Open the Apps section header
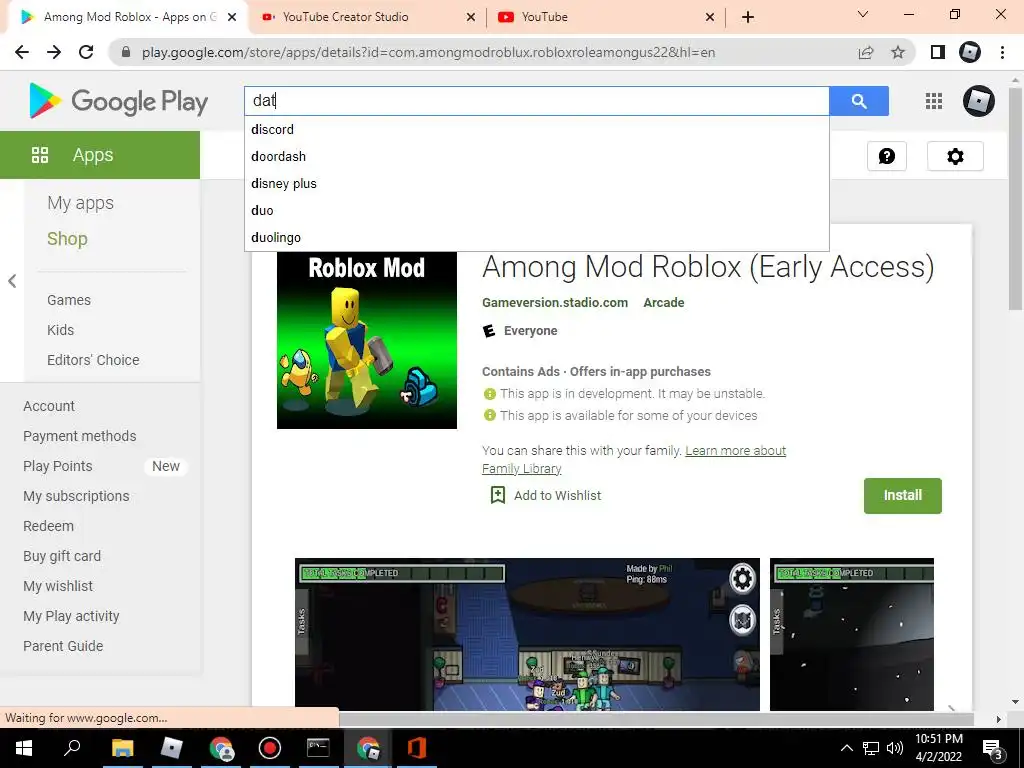 point(100,155)
